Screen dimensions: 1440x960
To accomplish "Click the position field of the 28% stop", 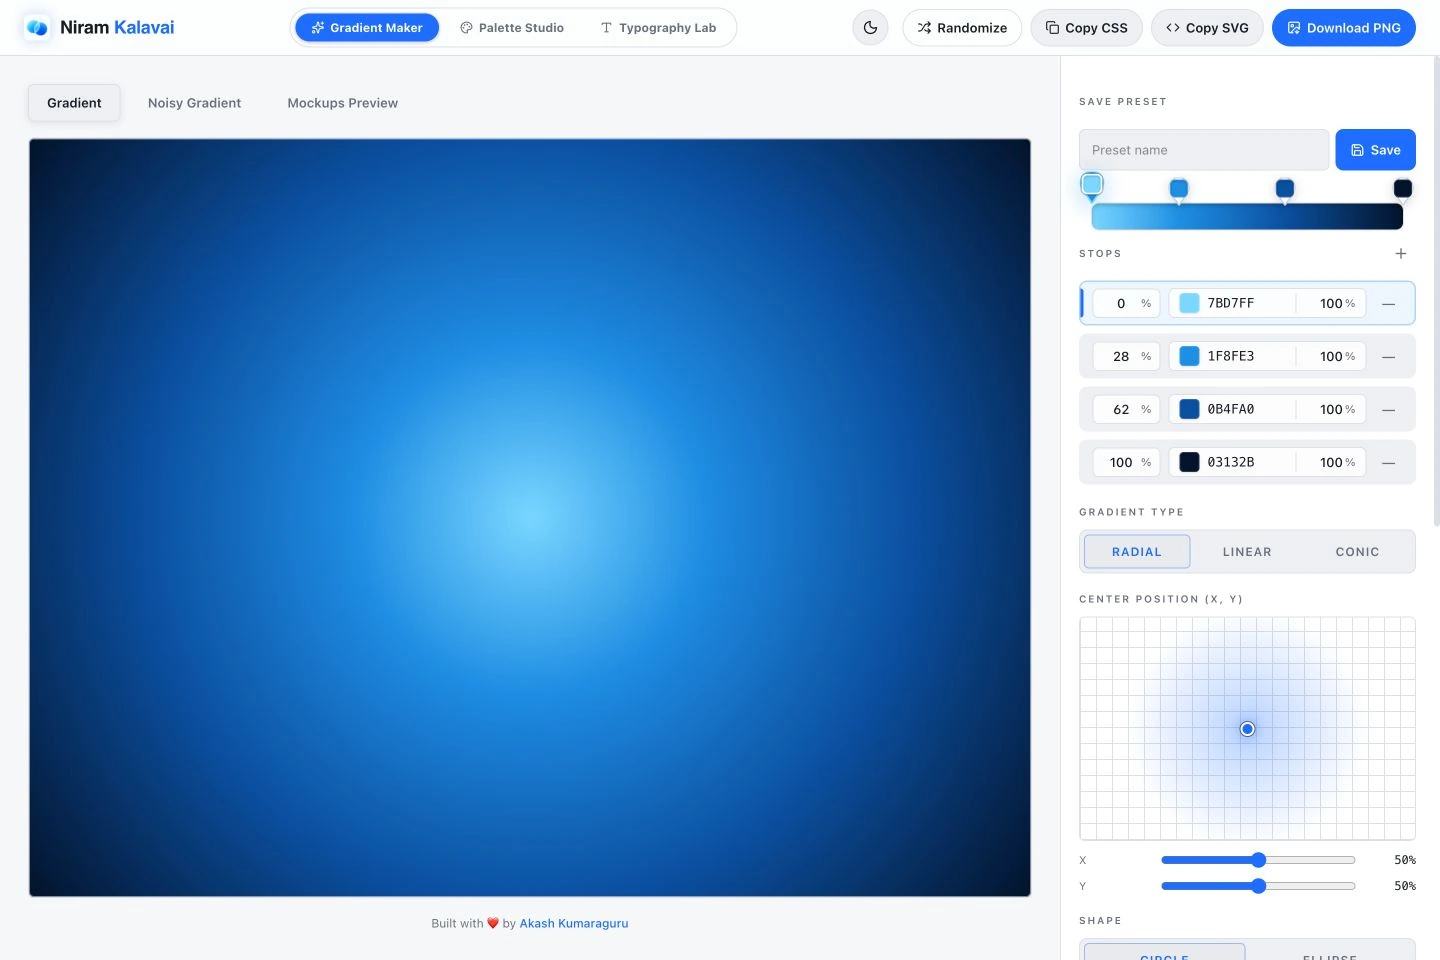I will point(1126,356).
